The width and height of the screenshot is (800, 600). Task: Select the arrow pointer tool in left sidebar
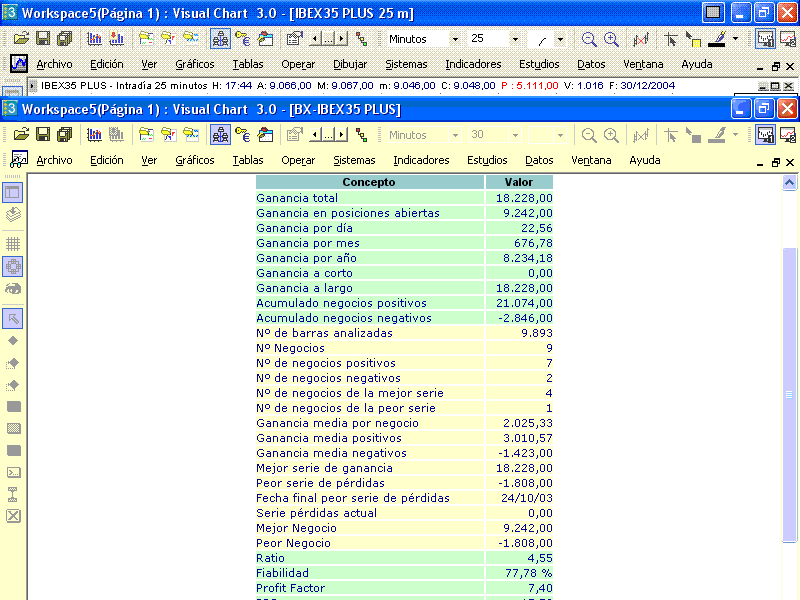coord(14,318)
